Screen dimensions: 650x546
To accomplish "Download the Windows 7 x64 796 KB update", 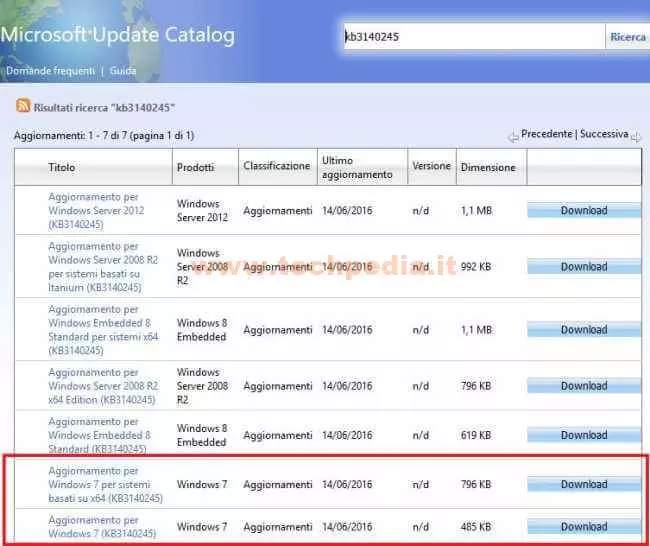I will pyautogui.click(x=584, y=484).
